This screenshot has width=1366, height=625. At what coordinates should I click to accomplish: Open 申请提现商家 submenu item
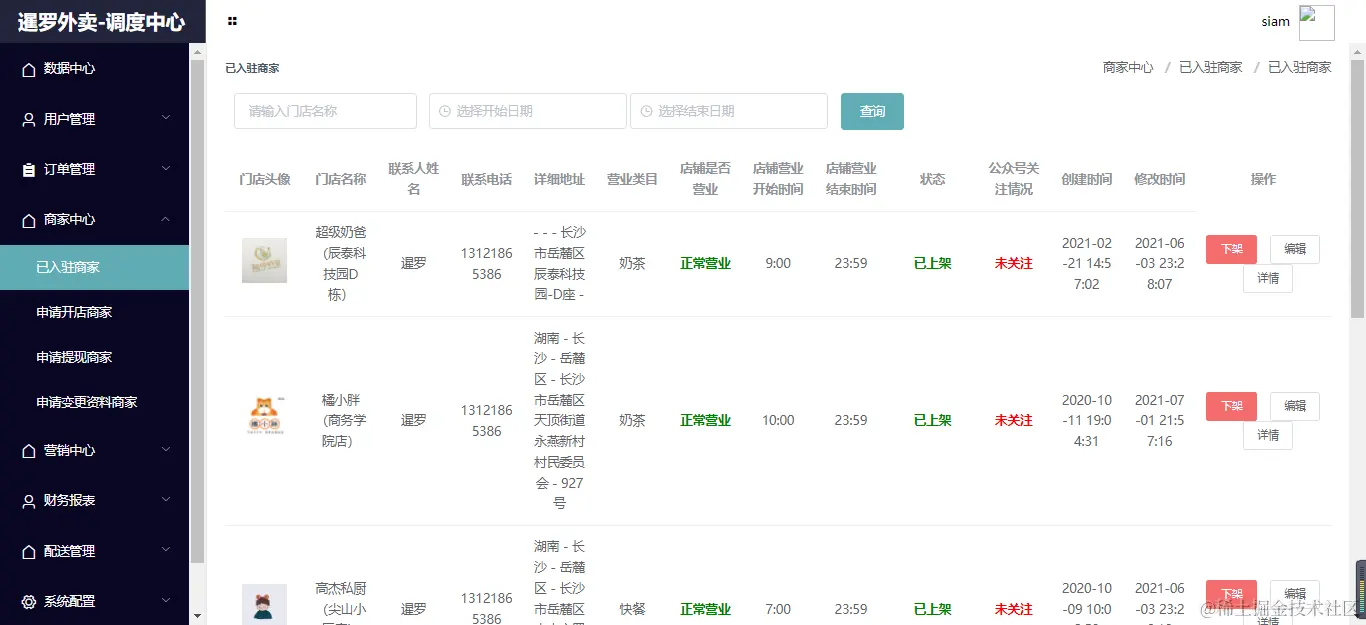click(x=94, y=357)
